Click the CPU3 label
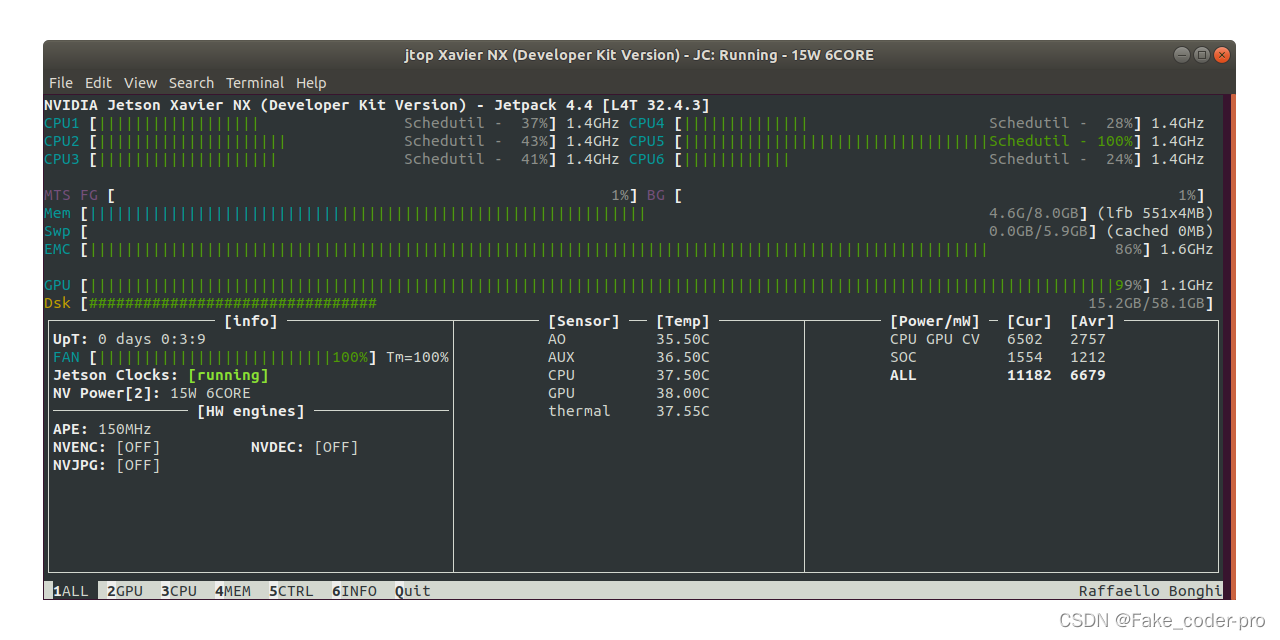 (61, 159)
